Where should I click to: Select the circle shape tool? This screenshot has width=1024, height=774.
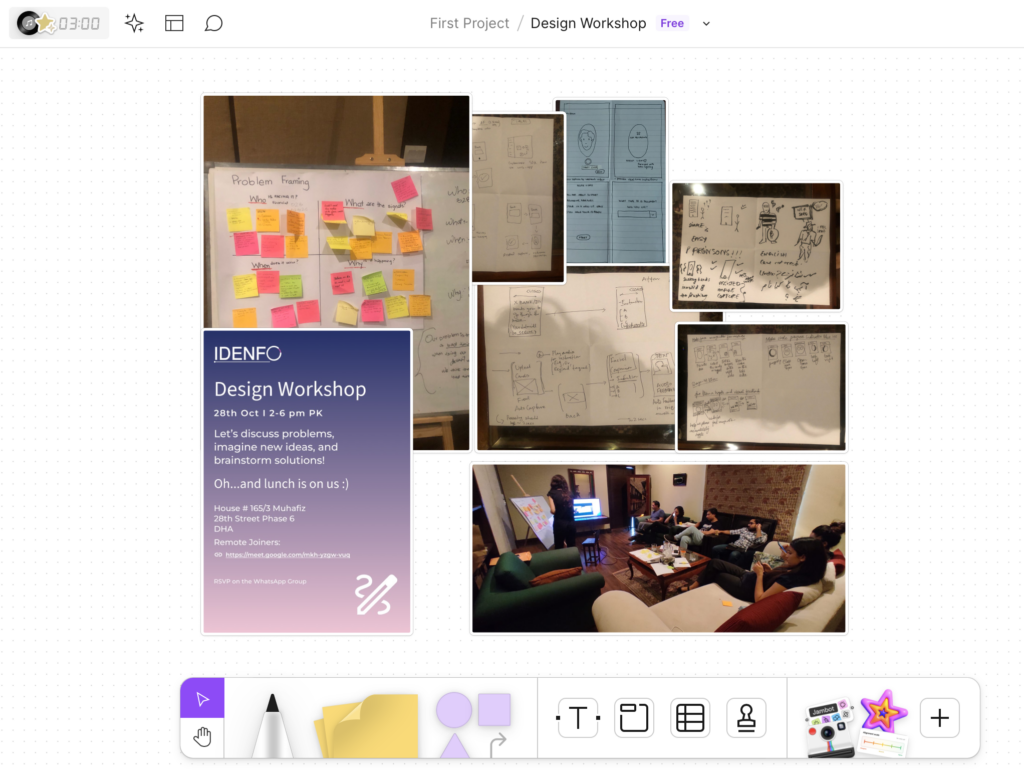(x=454, y=709)
